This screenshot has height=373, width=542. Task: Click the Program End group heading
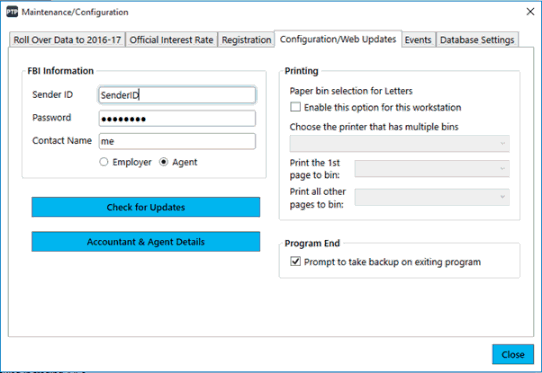click(312, 243)
